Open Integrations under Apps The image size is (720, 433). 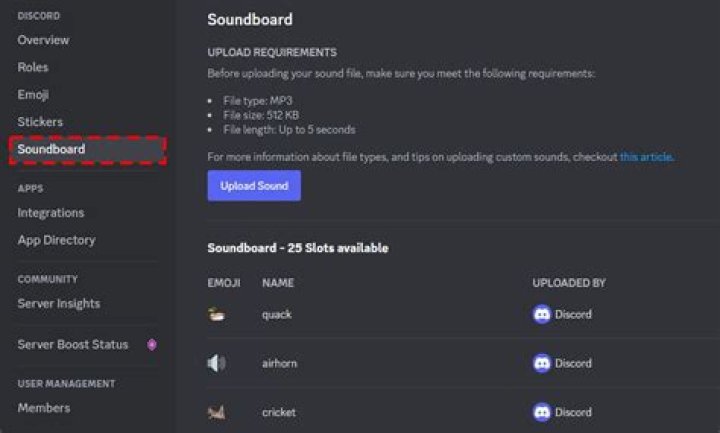[x=51, y=213]
